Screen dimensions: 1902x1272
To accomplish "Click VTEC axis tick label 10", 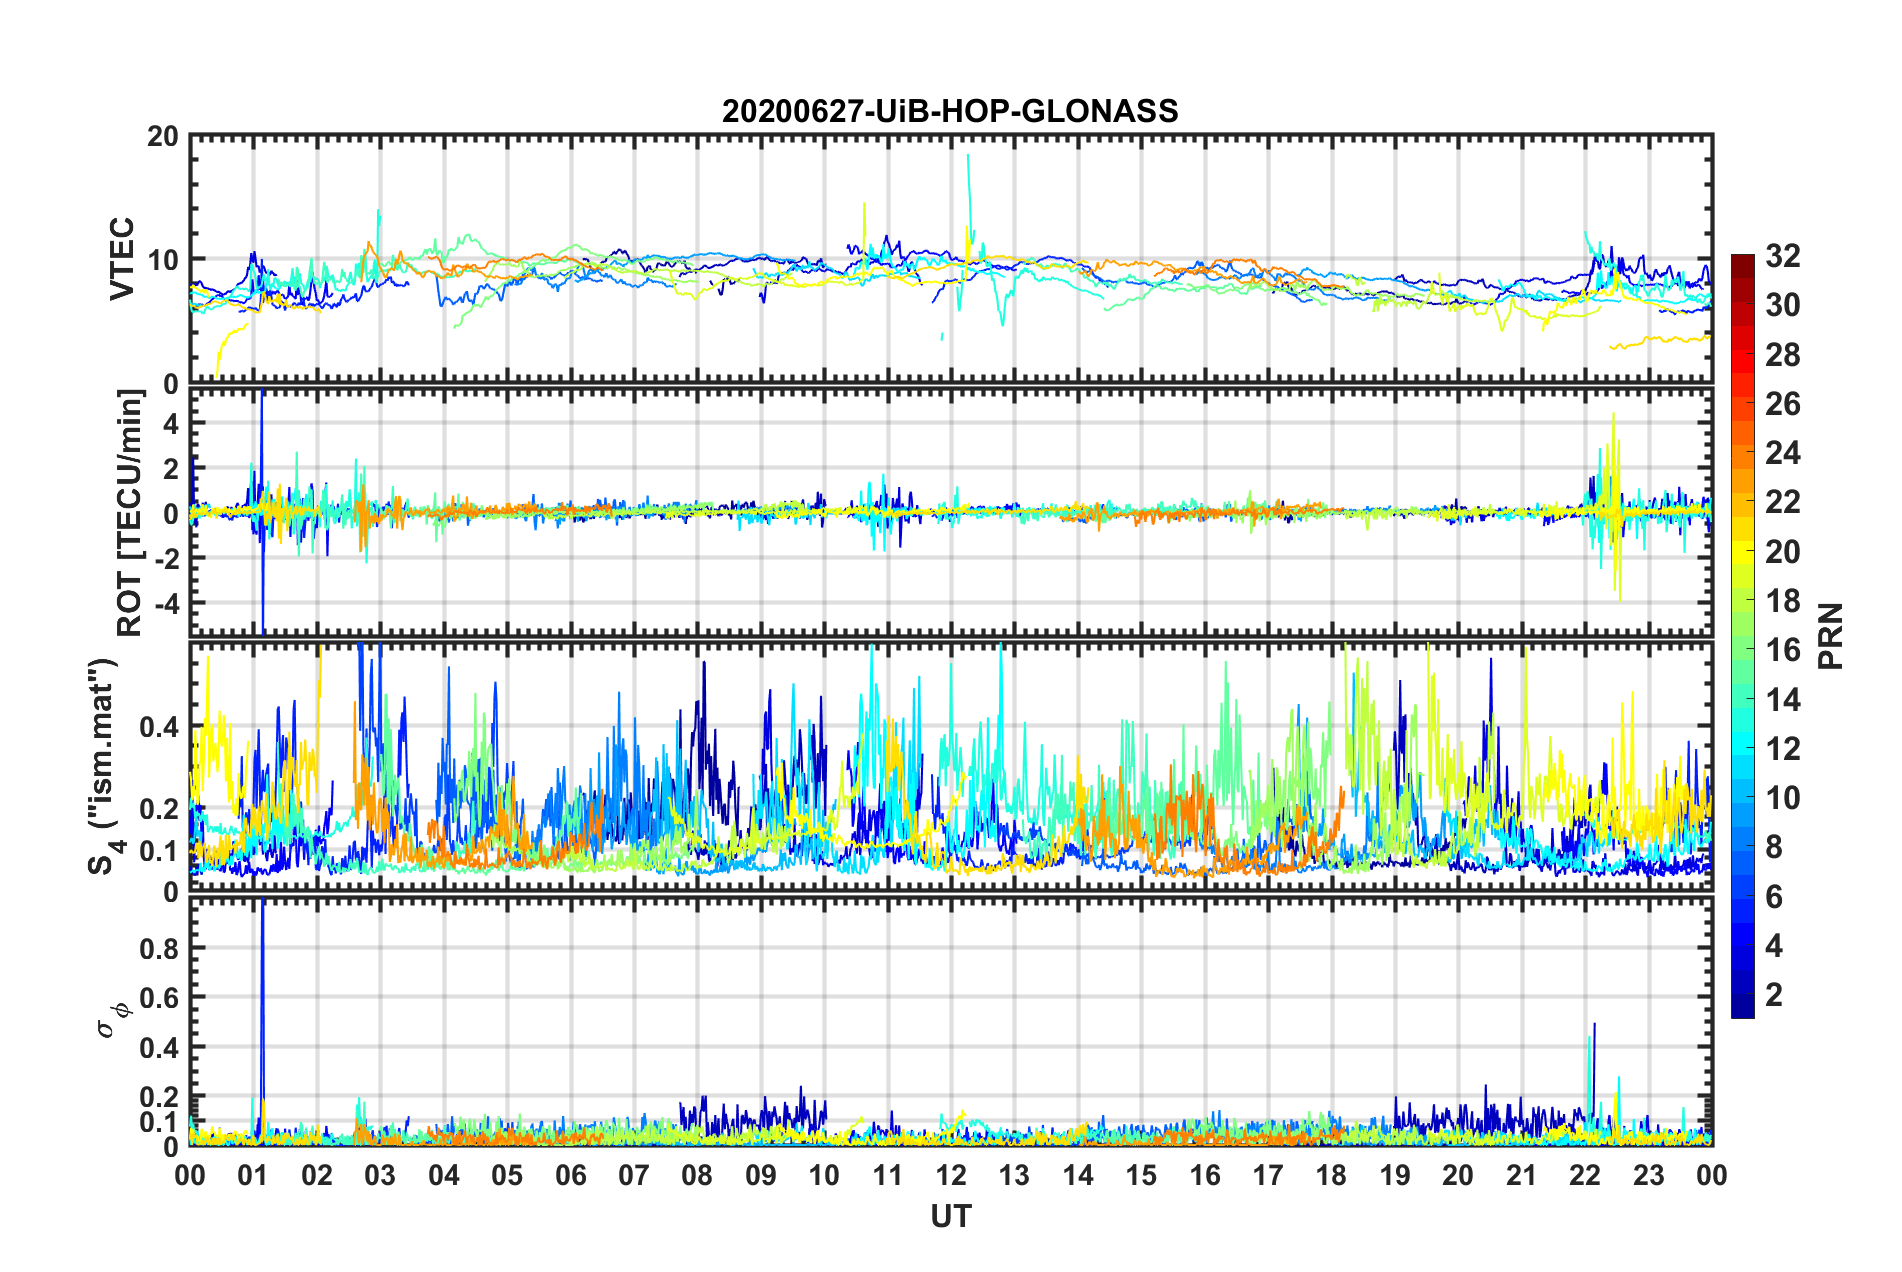I will [163, 260].
